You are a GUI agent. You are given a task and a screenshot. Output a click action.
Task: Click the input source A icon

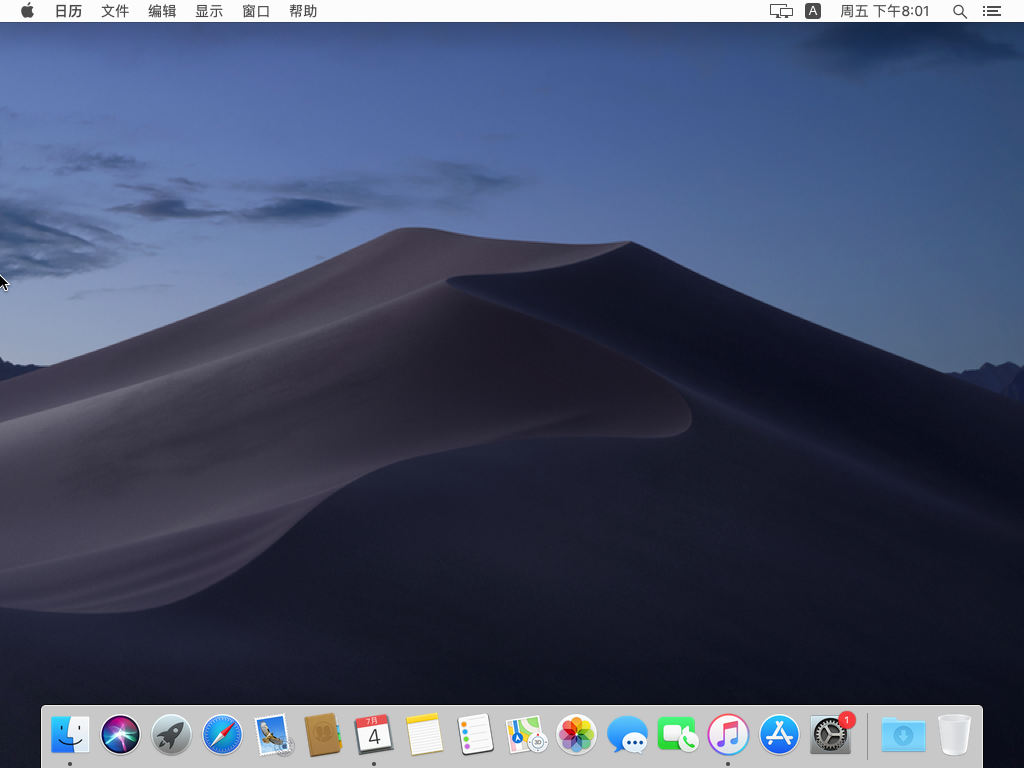tap(813, 11)
